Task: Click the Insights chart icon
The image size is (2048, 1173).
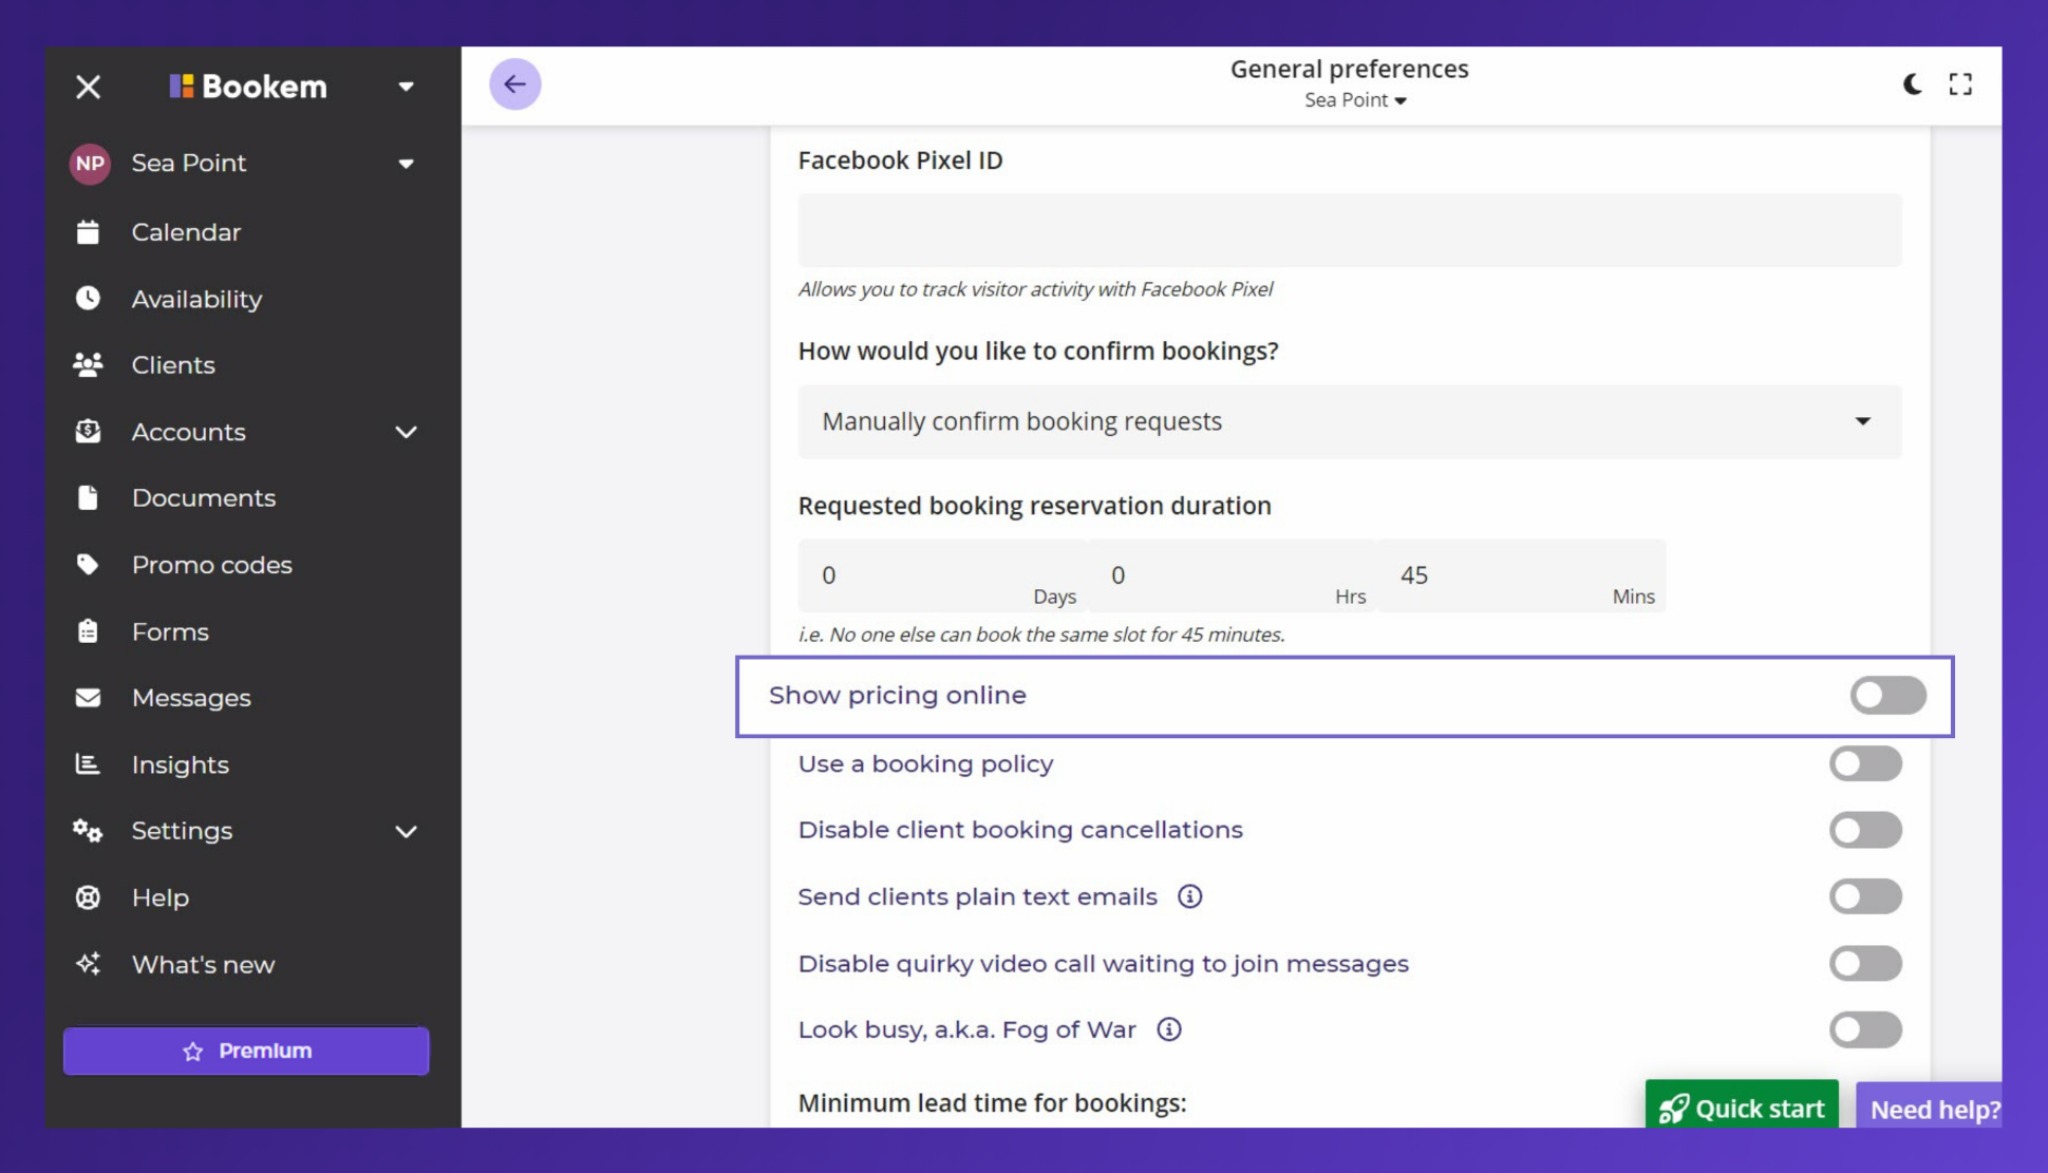Action: pyautogui.click(x=88, y=764)
